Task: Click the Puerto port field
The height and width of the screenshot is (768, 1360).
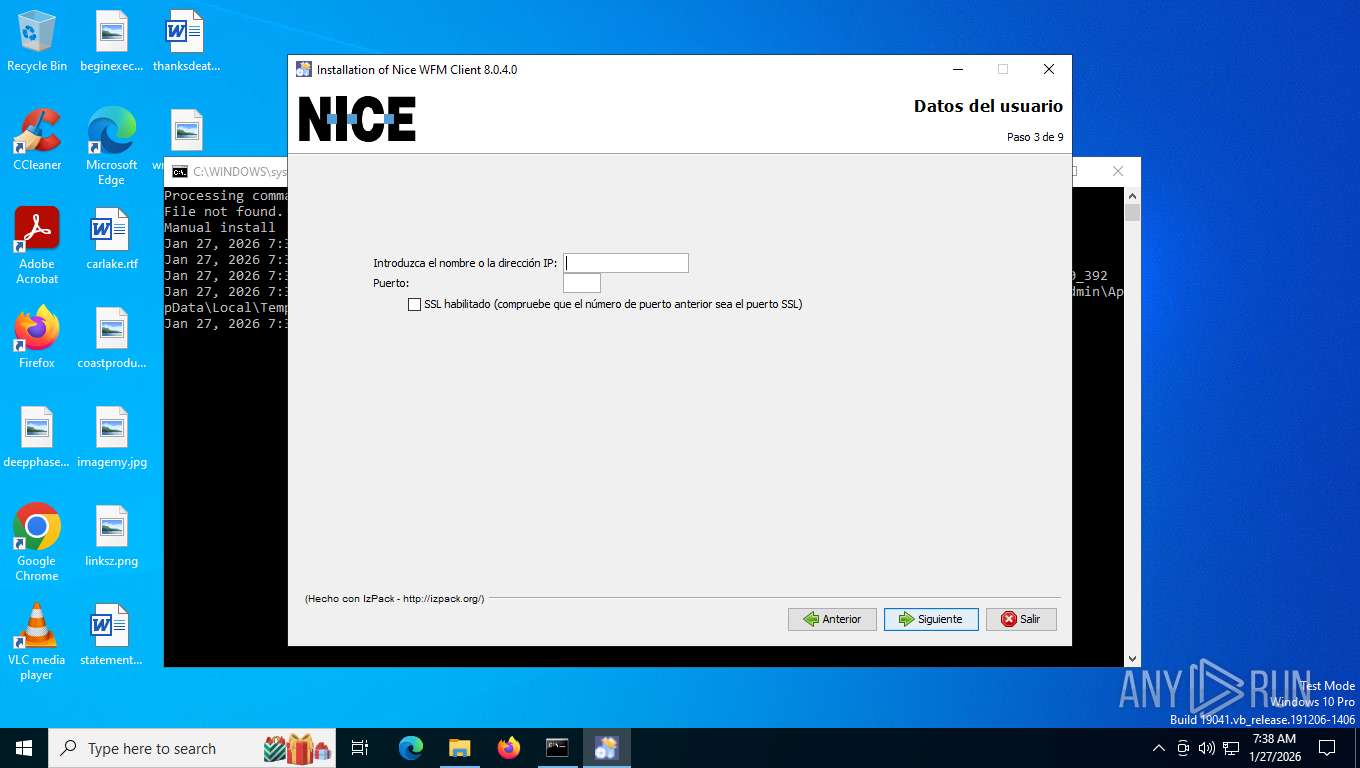Action: (x=582, y=283)
